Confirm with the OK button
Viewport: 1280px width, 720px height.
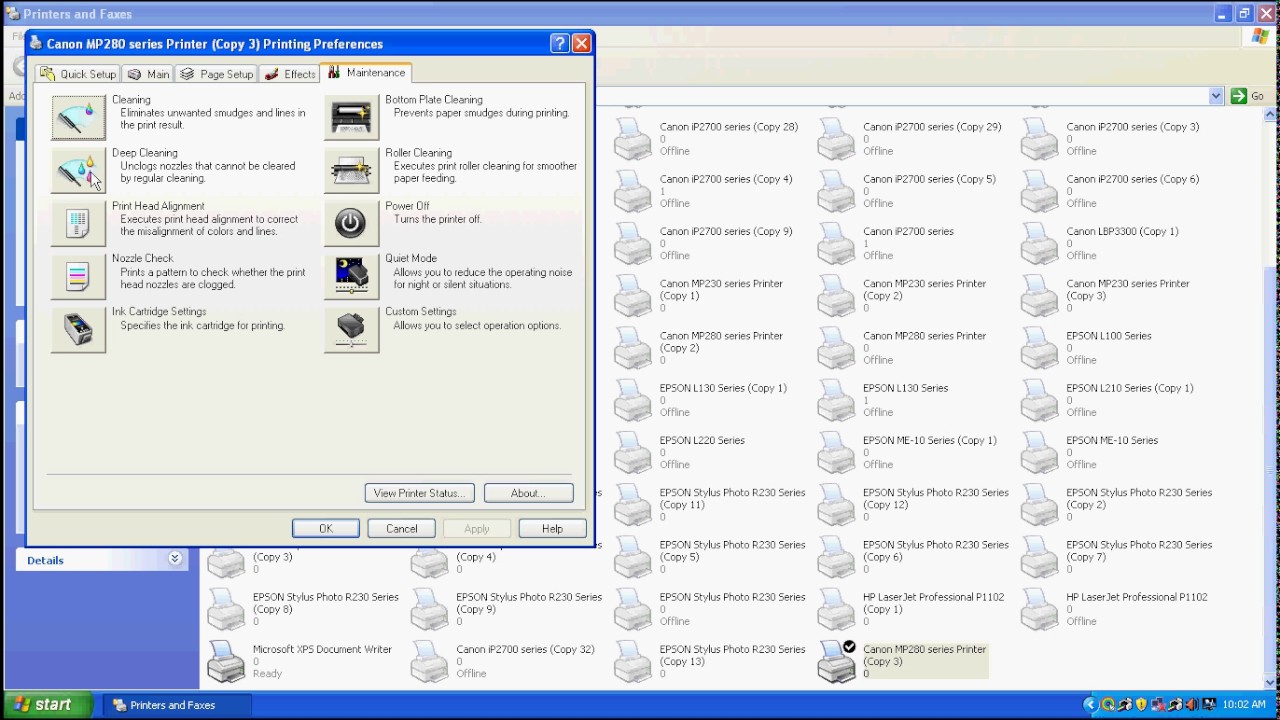coord(326,529)
